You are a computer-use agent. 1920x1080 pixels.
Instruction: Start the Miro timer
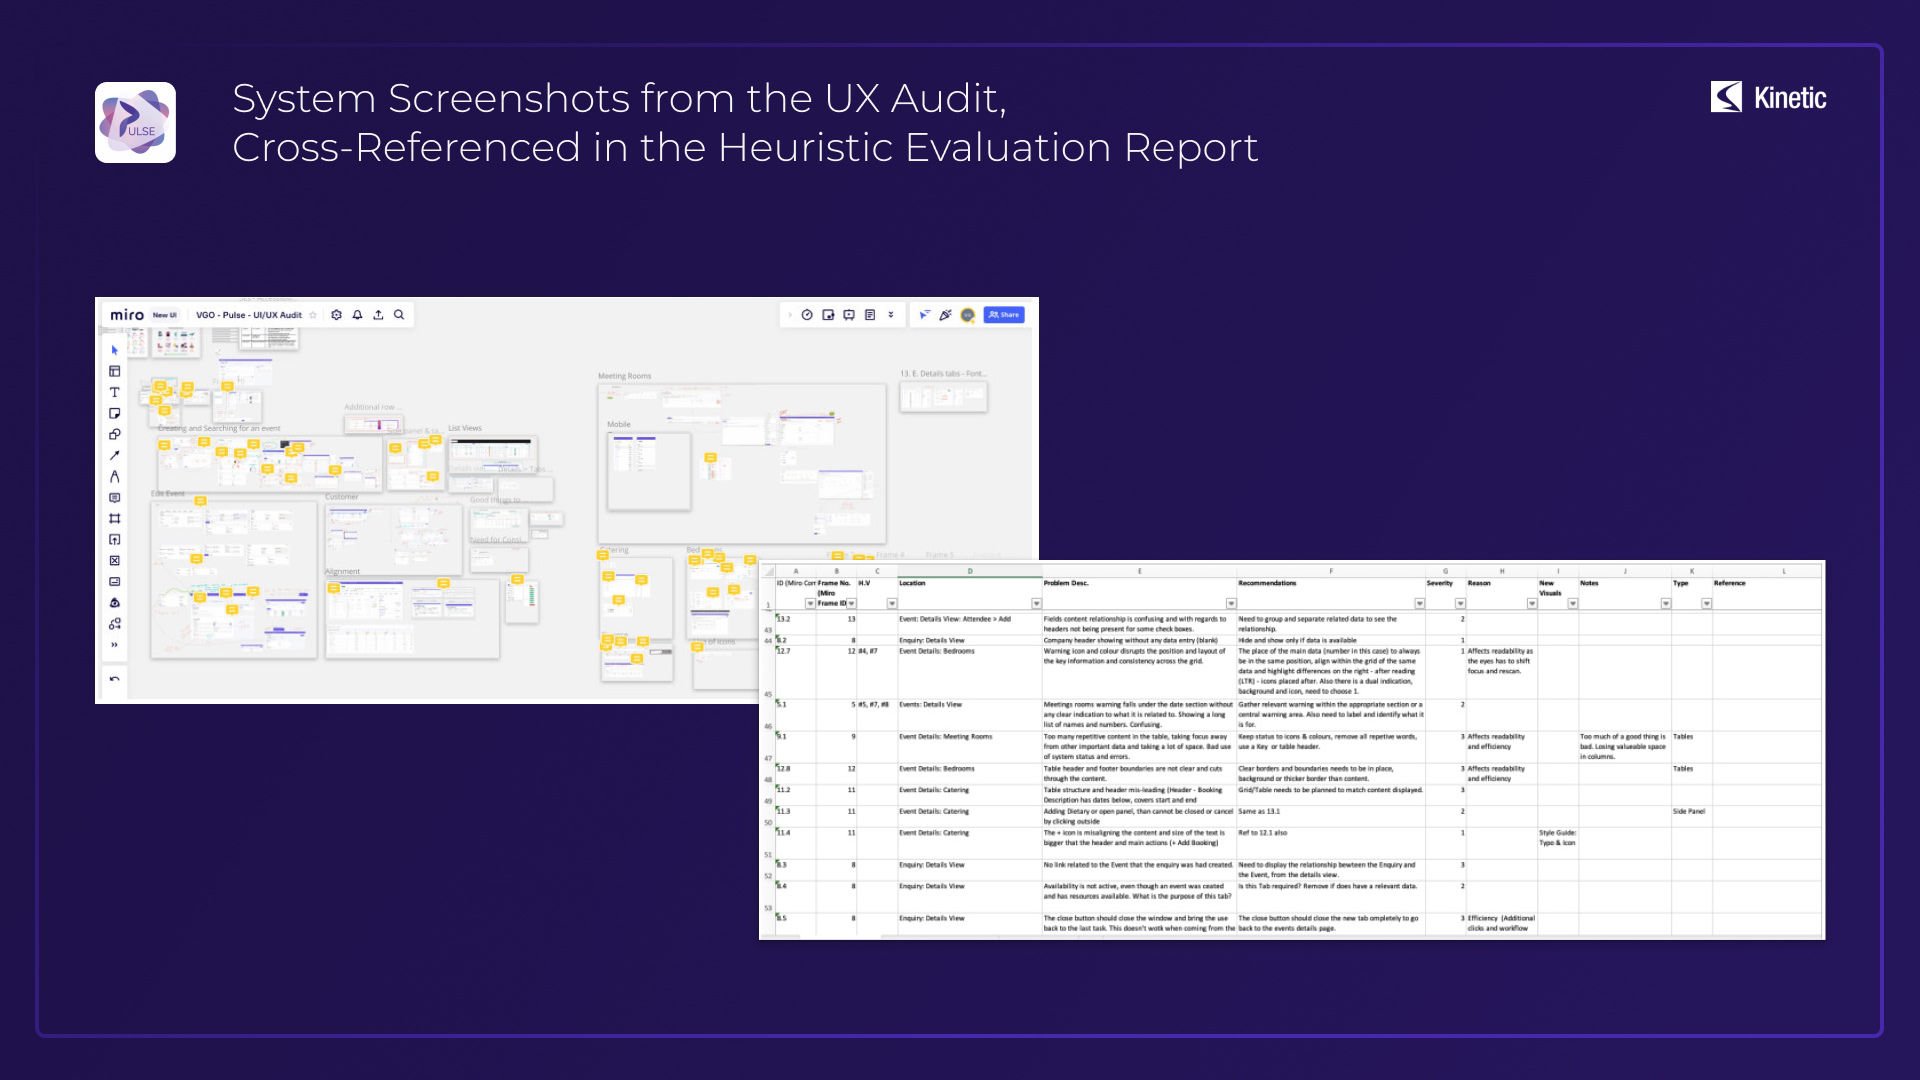tap(807, 315)
